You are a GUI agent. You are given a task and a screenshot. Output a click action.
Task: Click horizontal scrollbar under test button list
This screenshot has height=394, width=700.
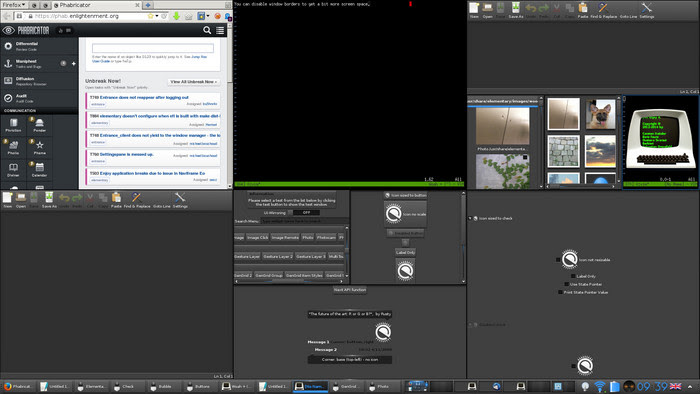[289, 281]
